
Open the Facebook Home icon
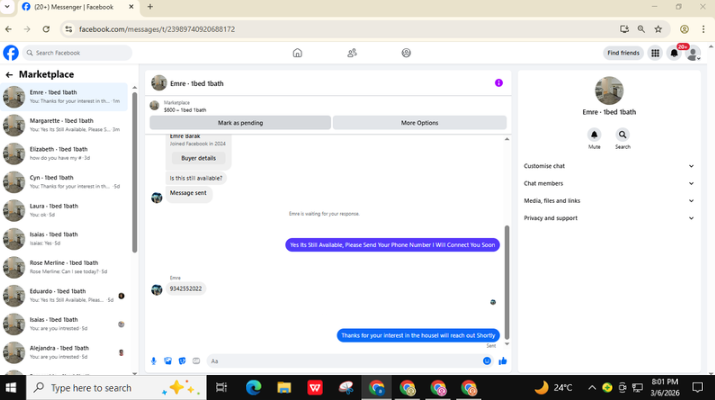click(297, 53)
